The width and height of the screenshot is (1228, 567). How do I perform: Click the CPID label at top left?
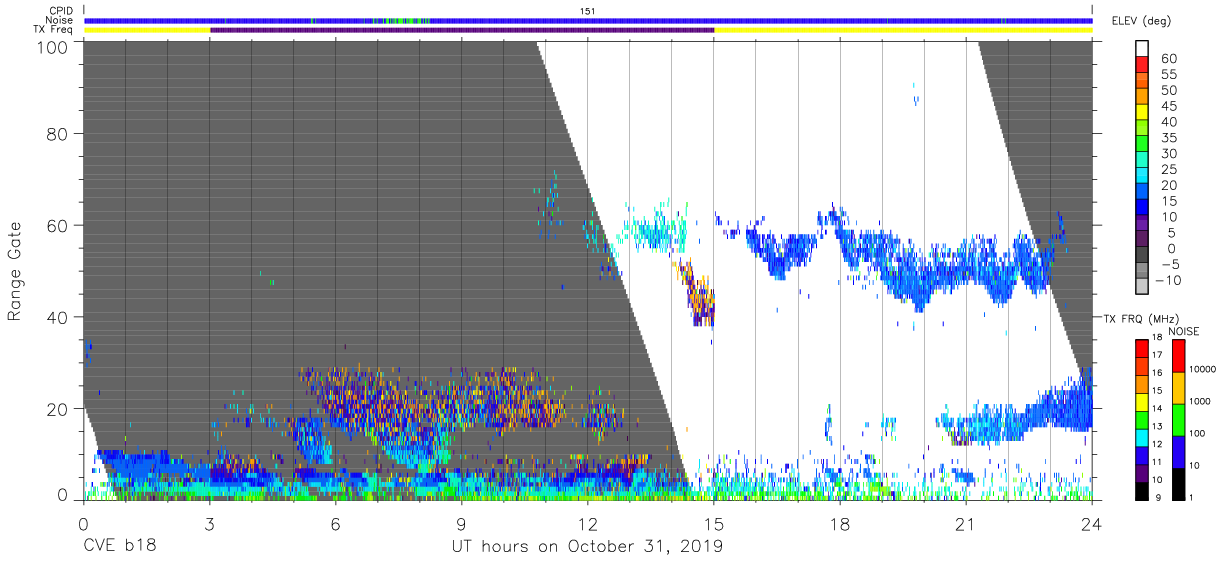[60, 11]
